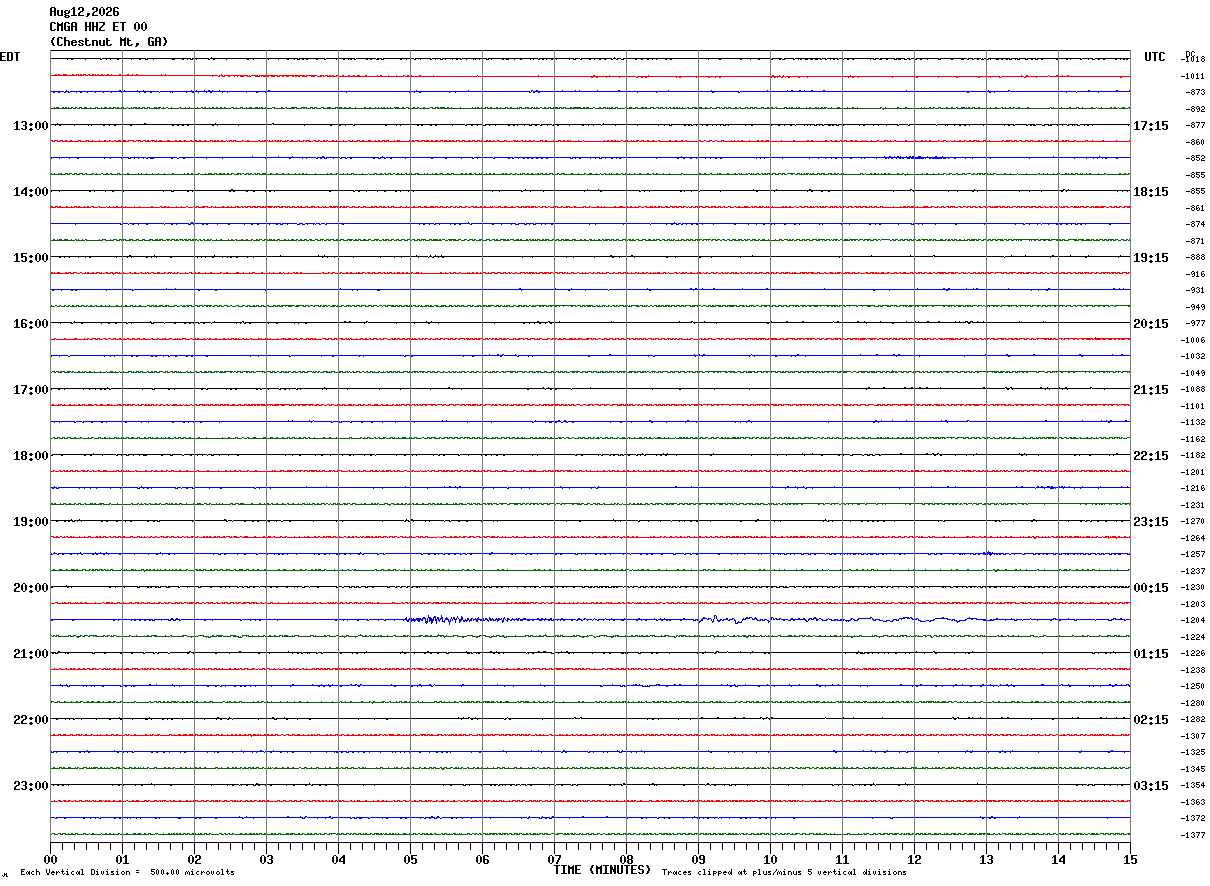The height and width of the screenshot is (886, 1210).
Task: Click minute 05 on the time axis
Action: [x=410, y=859]
